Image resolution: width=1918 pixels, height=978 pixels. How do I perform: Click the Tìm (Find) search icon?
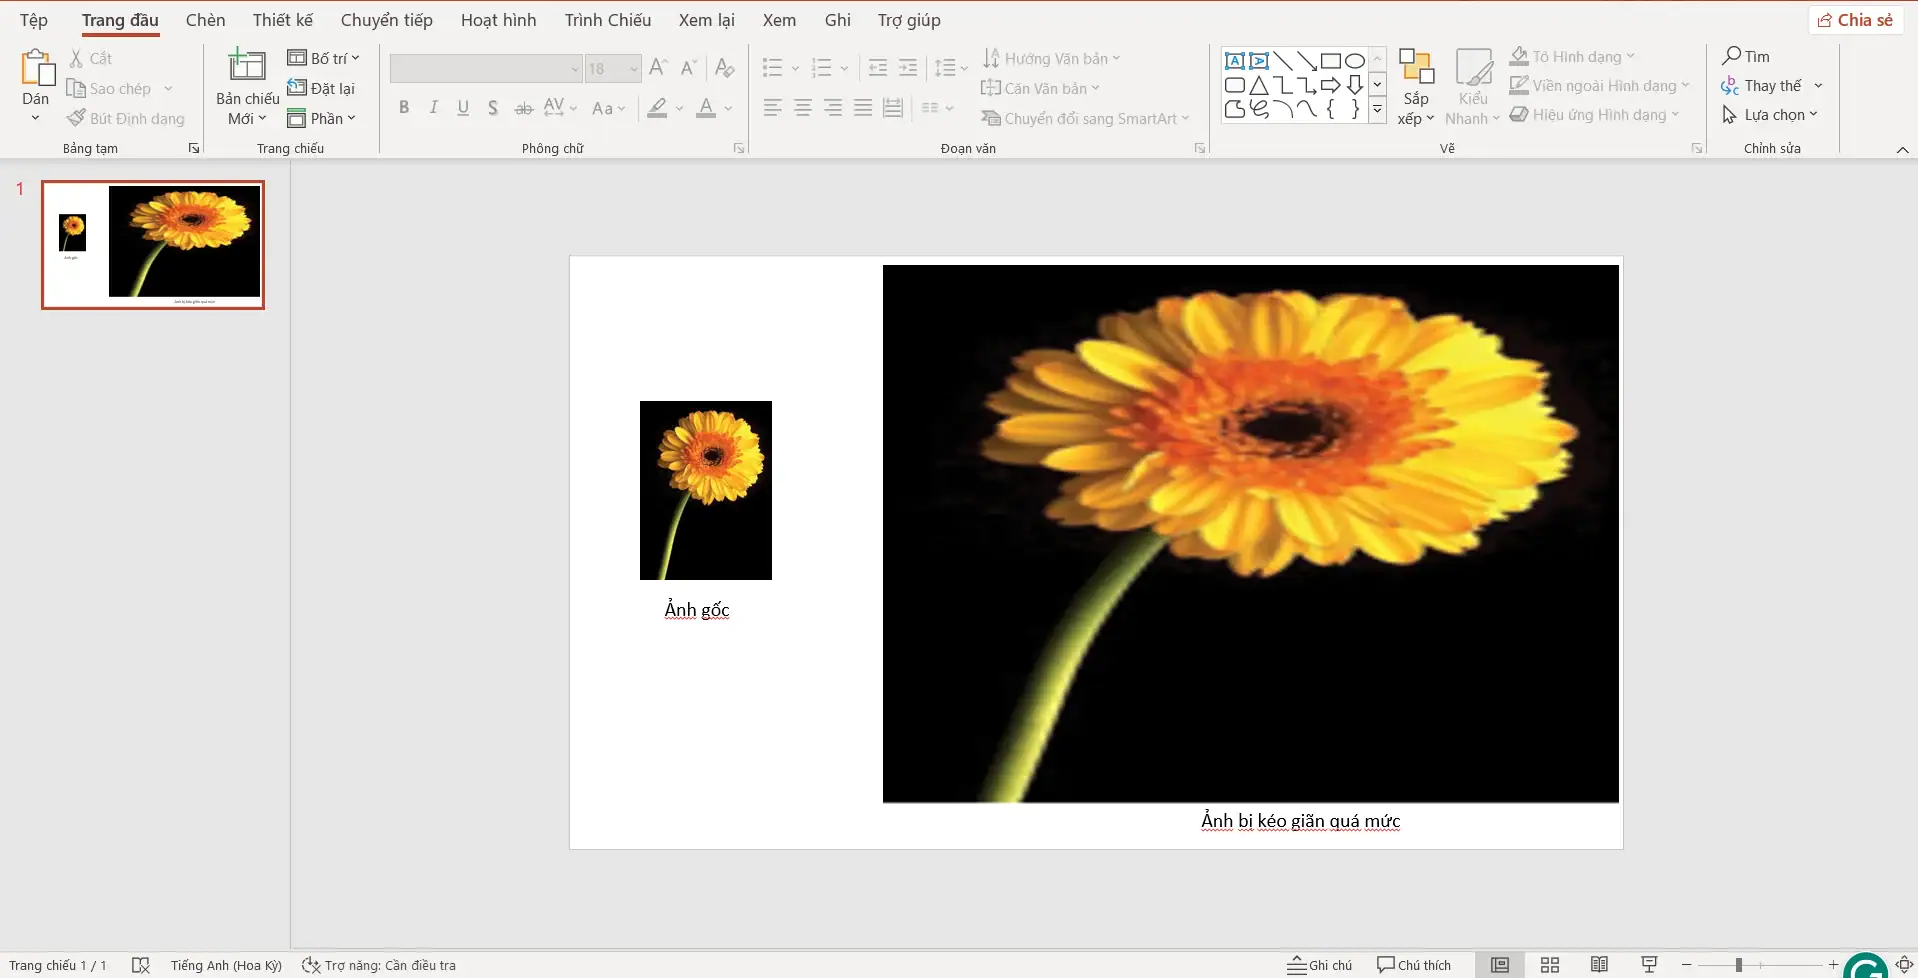coord(1732,56)
